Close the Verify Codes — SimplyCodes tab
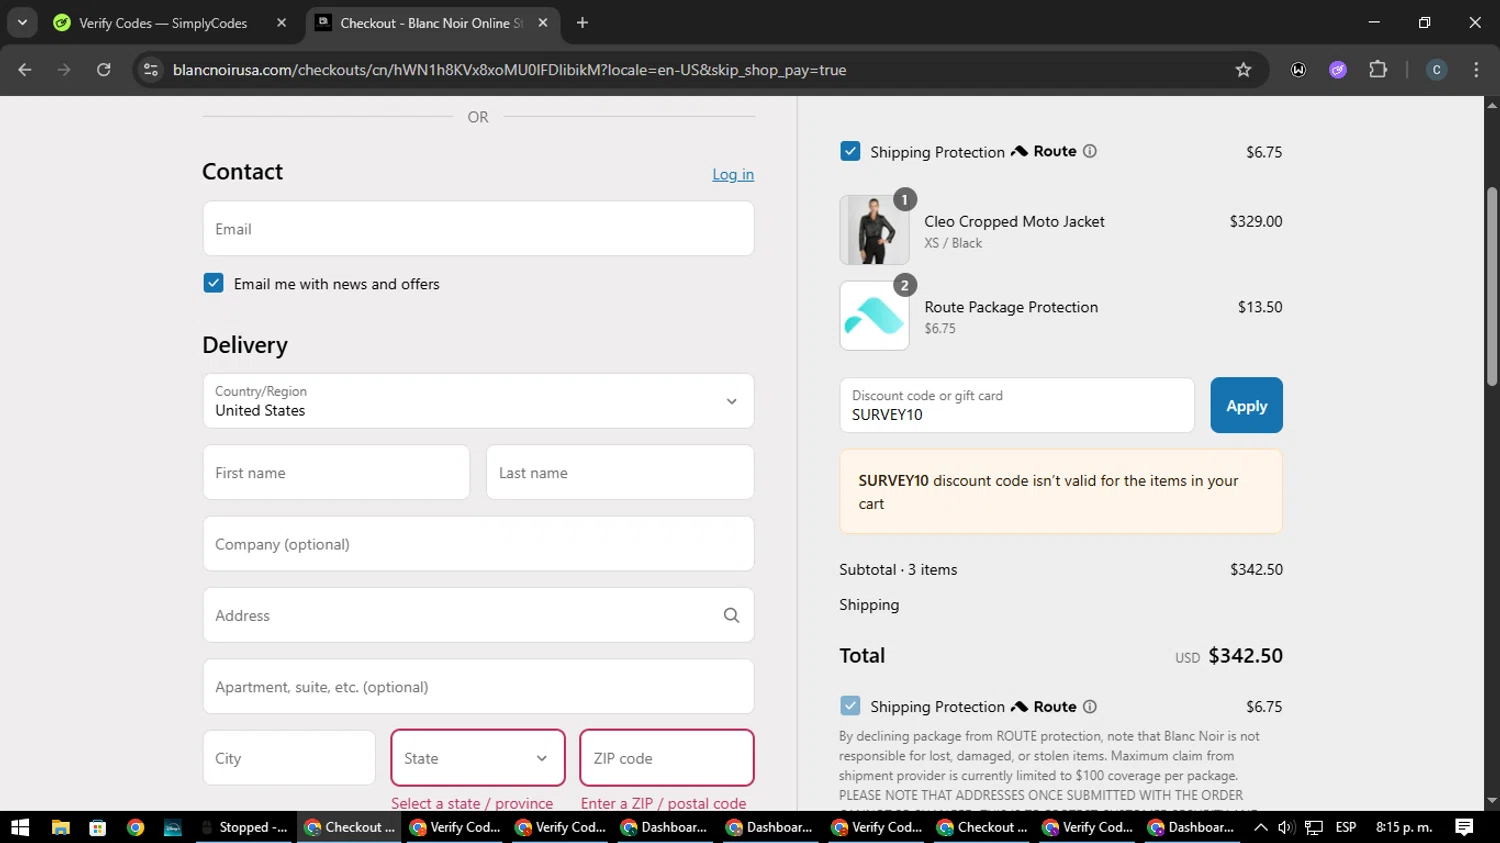The height and width of the screenshot is (843, 1500). click(x=281, y=23)
